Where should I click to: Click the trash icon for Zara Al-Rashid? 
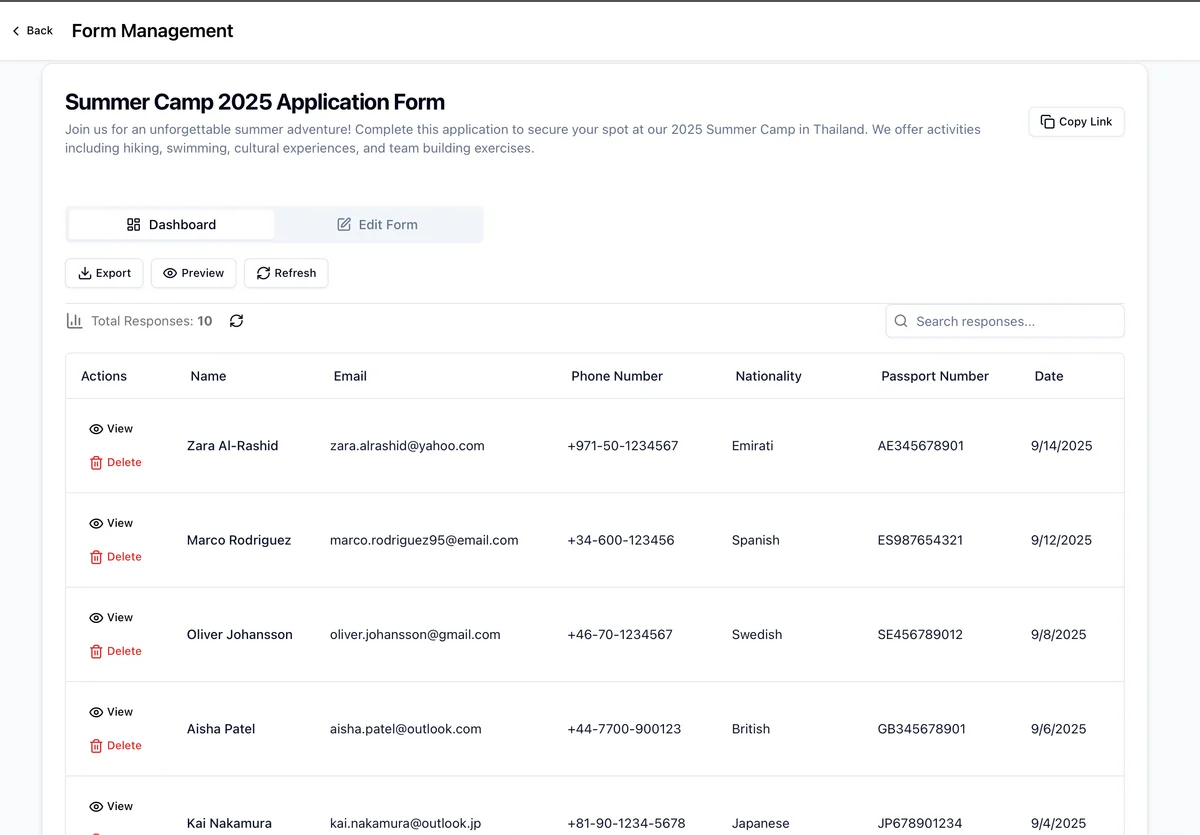click(96, 463)
